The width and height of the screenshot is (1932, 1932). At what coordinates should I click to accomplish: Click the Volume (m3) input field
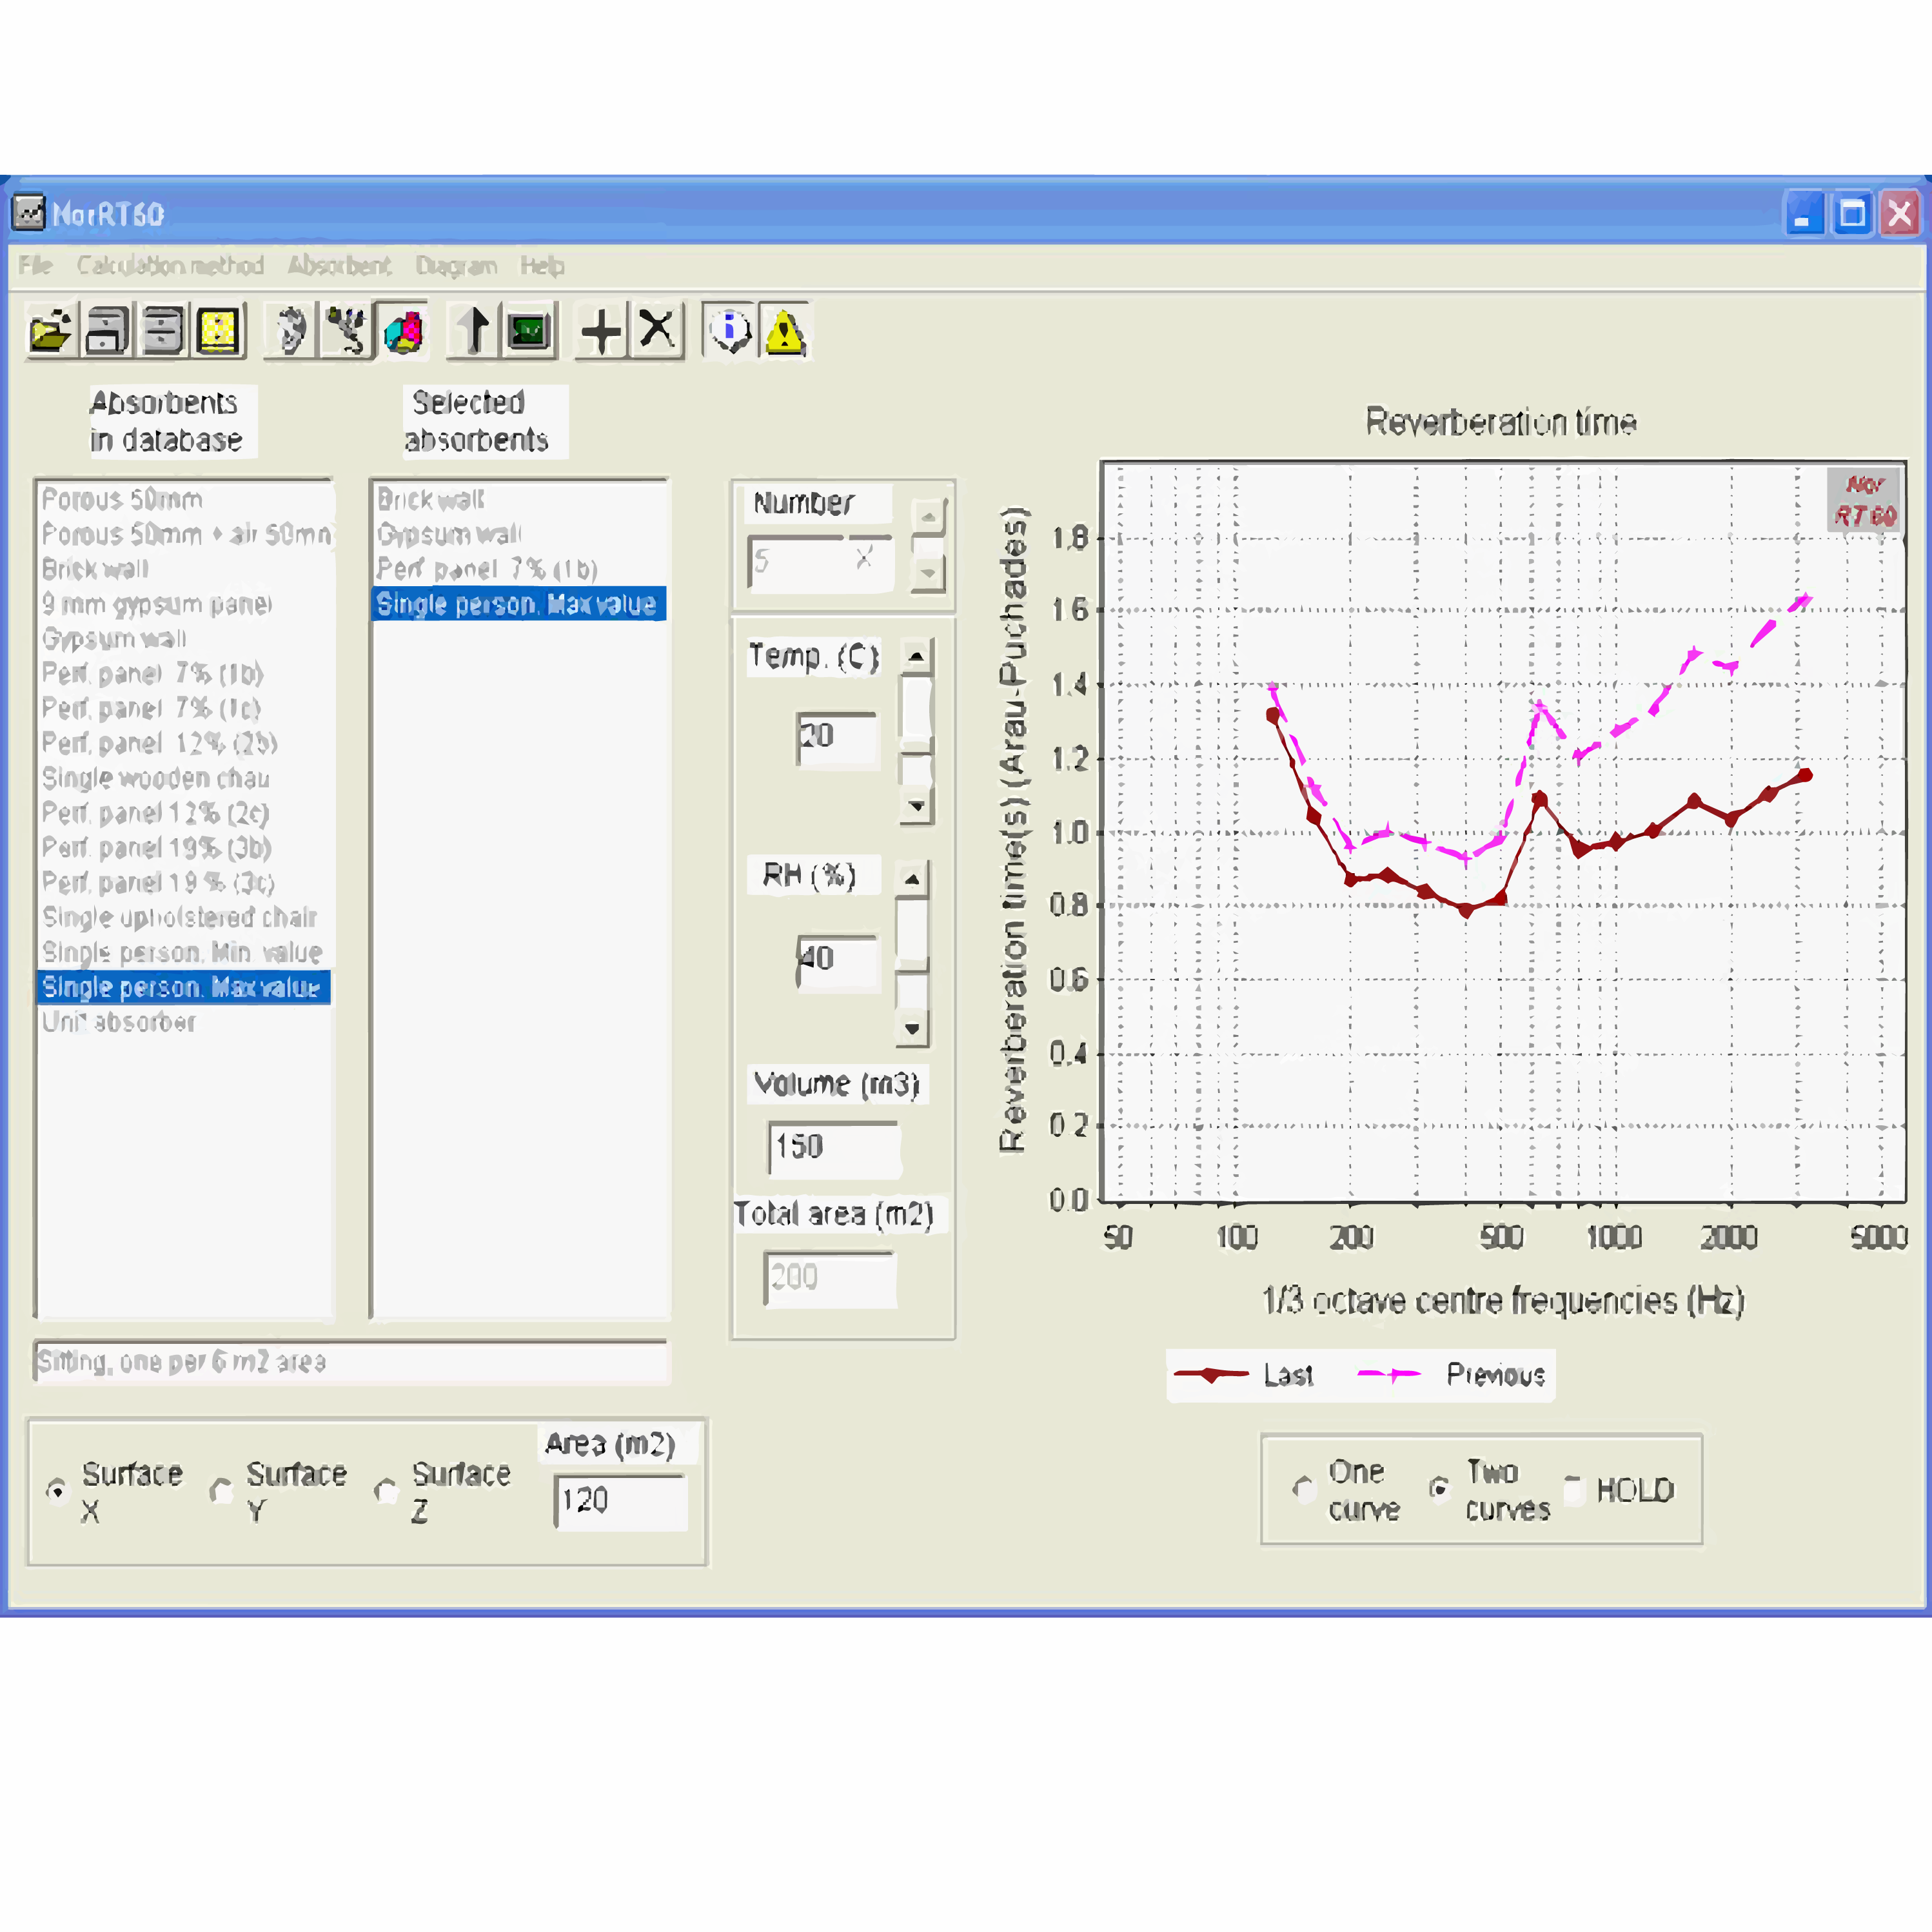tap(833, 1146)
